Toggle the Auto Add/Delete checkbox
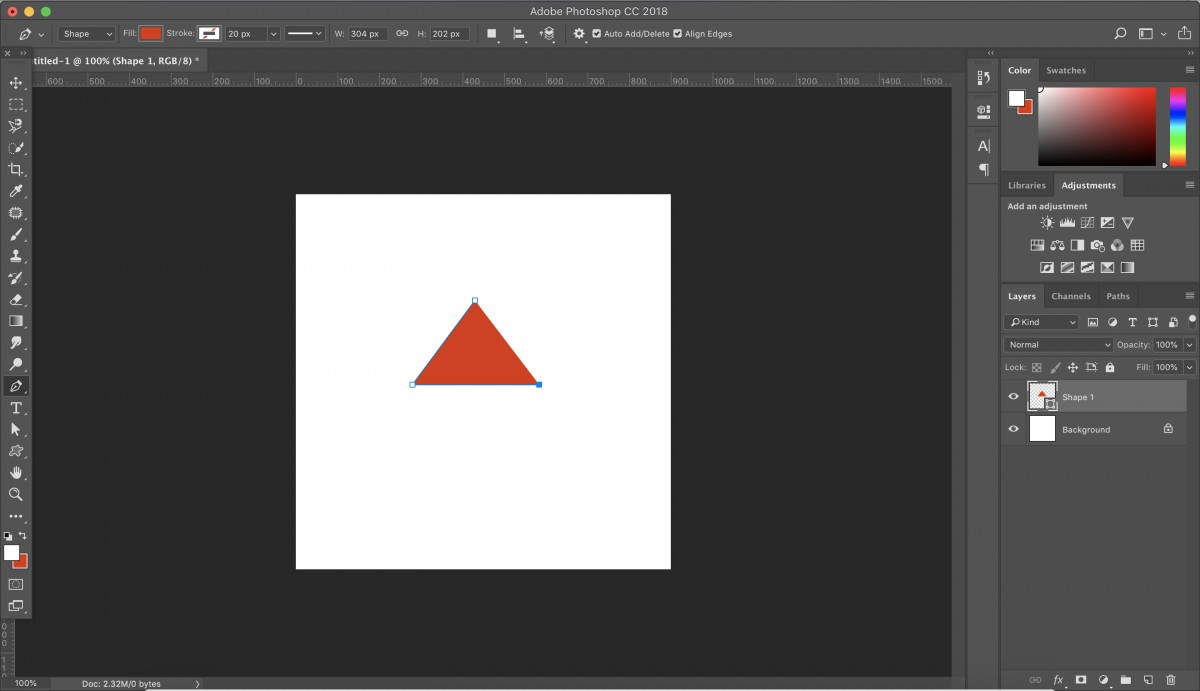The width and height of the screenshot is (1200, 691). coord(597,34)
